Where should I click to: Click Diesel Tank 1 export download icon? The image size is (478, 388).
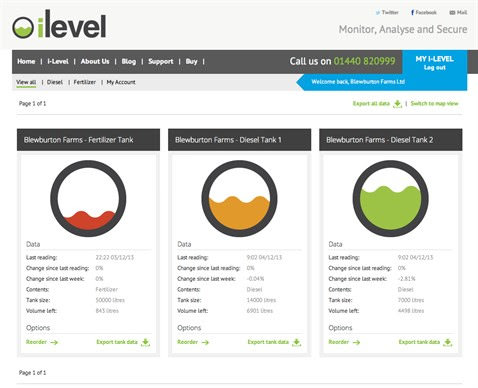tap(297, 343)
